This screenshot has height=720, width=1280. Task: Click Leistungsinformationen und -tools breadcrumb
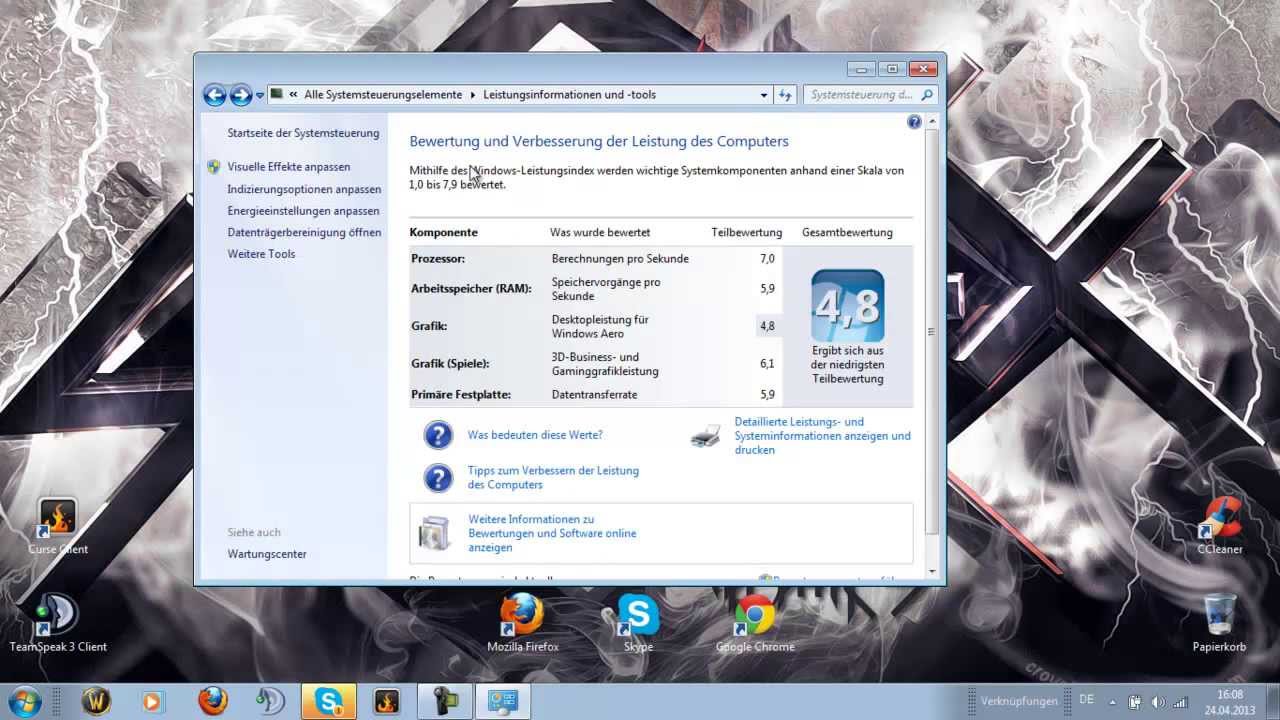tap(569, 95)
